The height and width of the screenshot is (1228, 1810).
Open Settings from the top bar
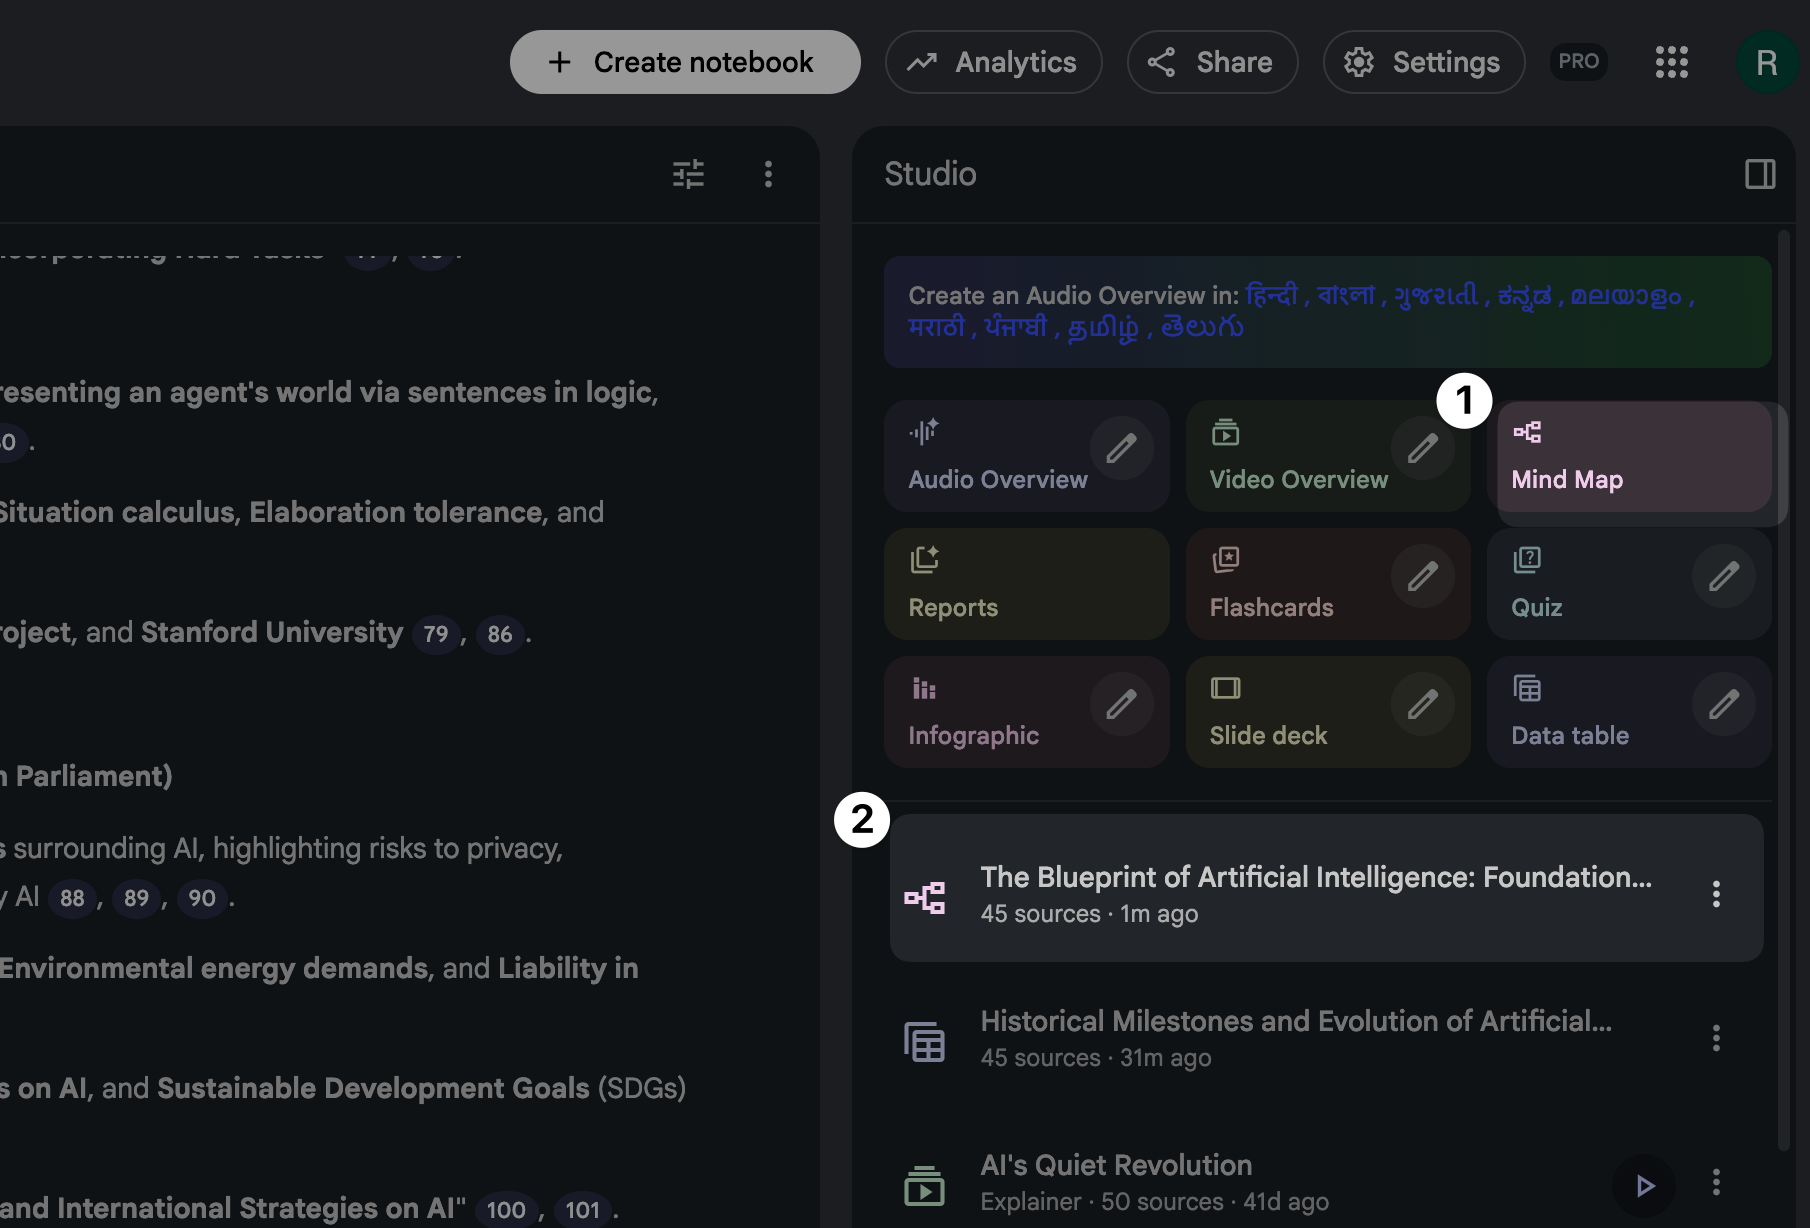pos(1423,61)
